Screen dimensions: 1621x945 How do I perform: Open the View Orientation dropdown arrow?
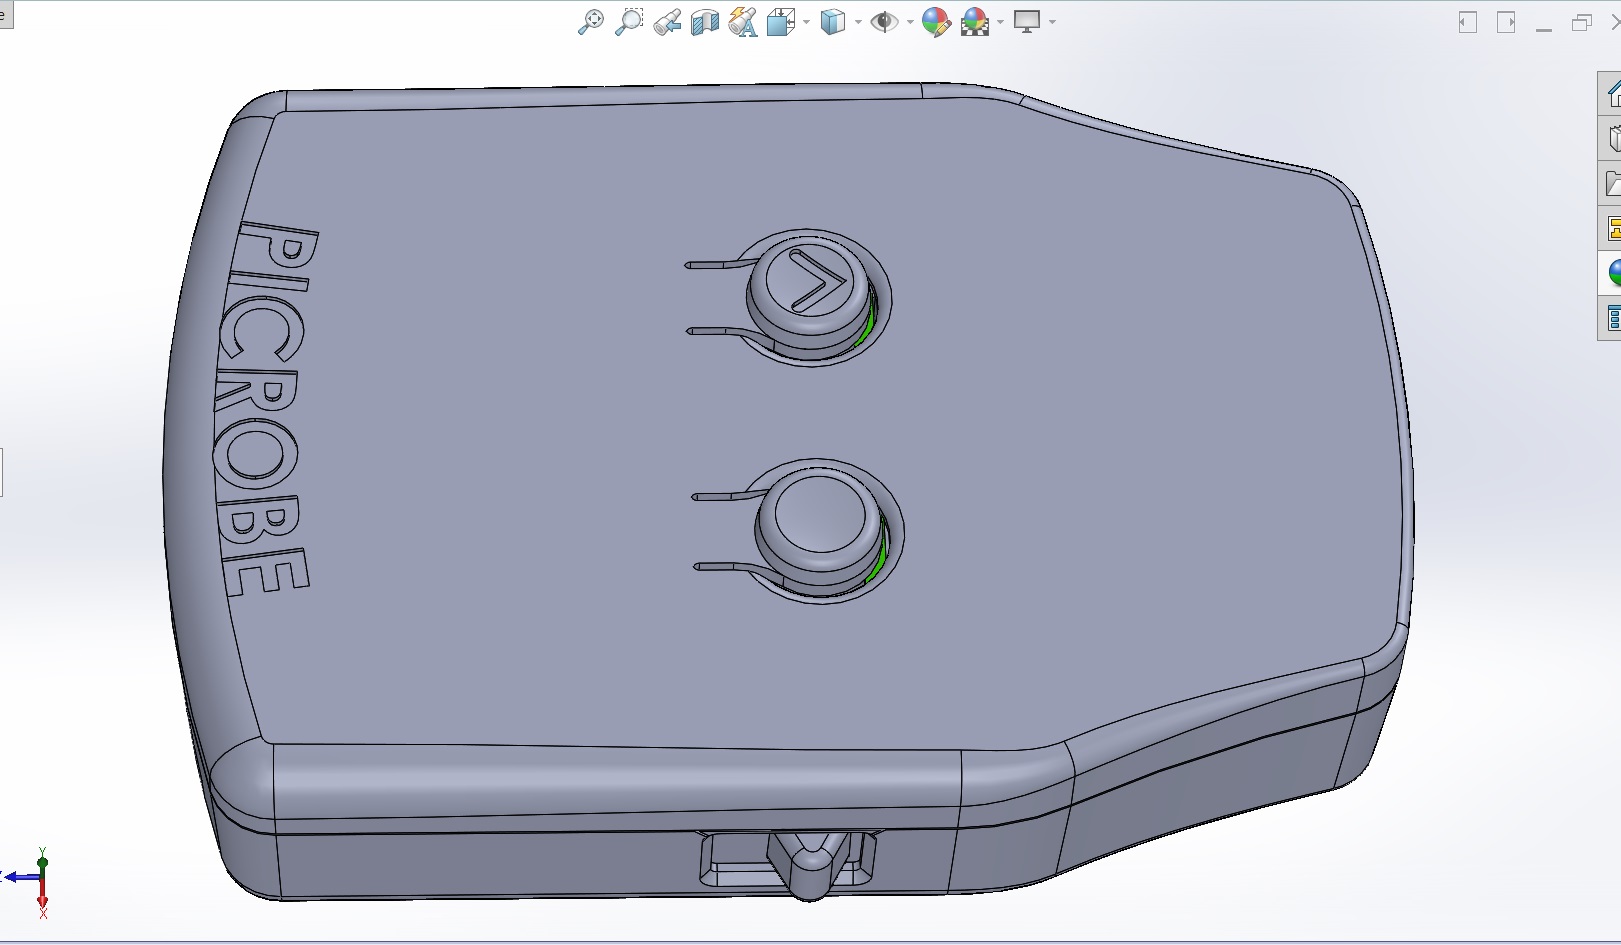(x=806, y=22)
